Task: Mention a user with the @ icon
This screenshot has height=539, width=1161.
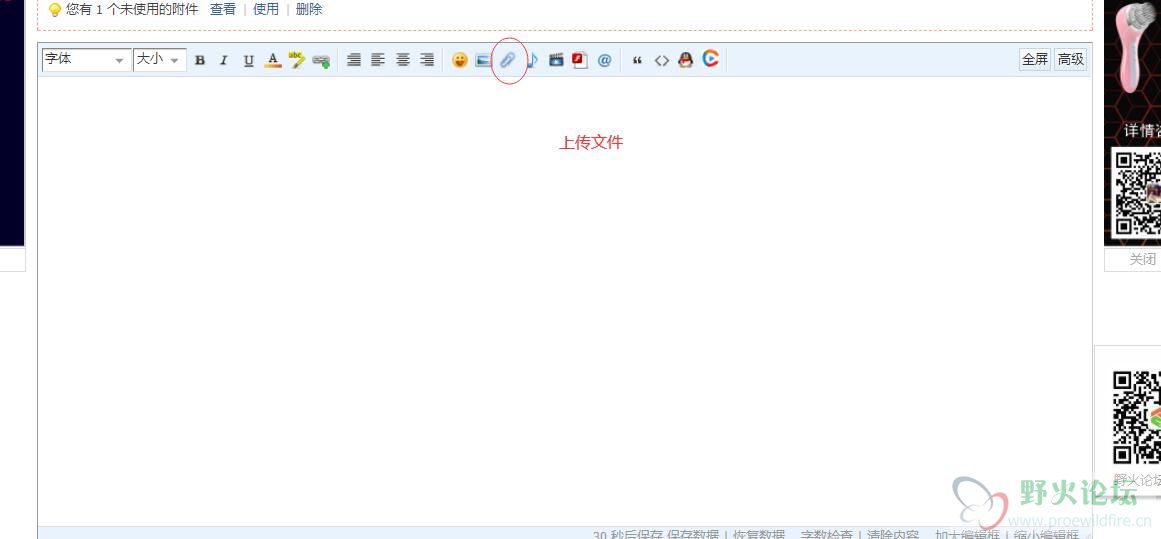Action: coord(604,61)
